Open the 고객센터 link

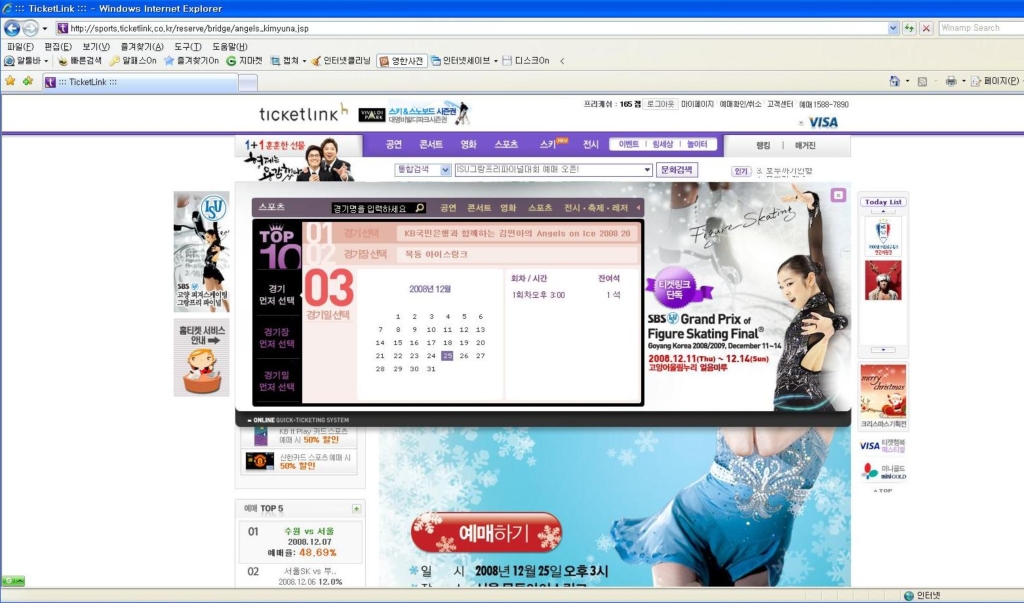click(x=780, y=105)
